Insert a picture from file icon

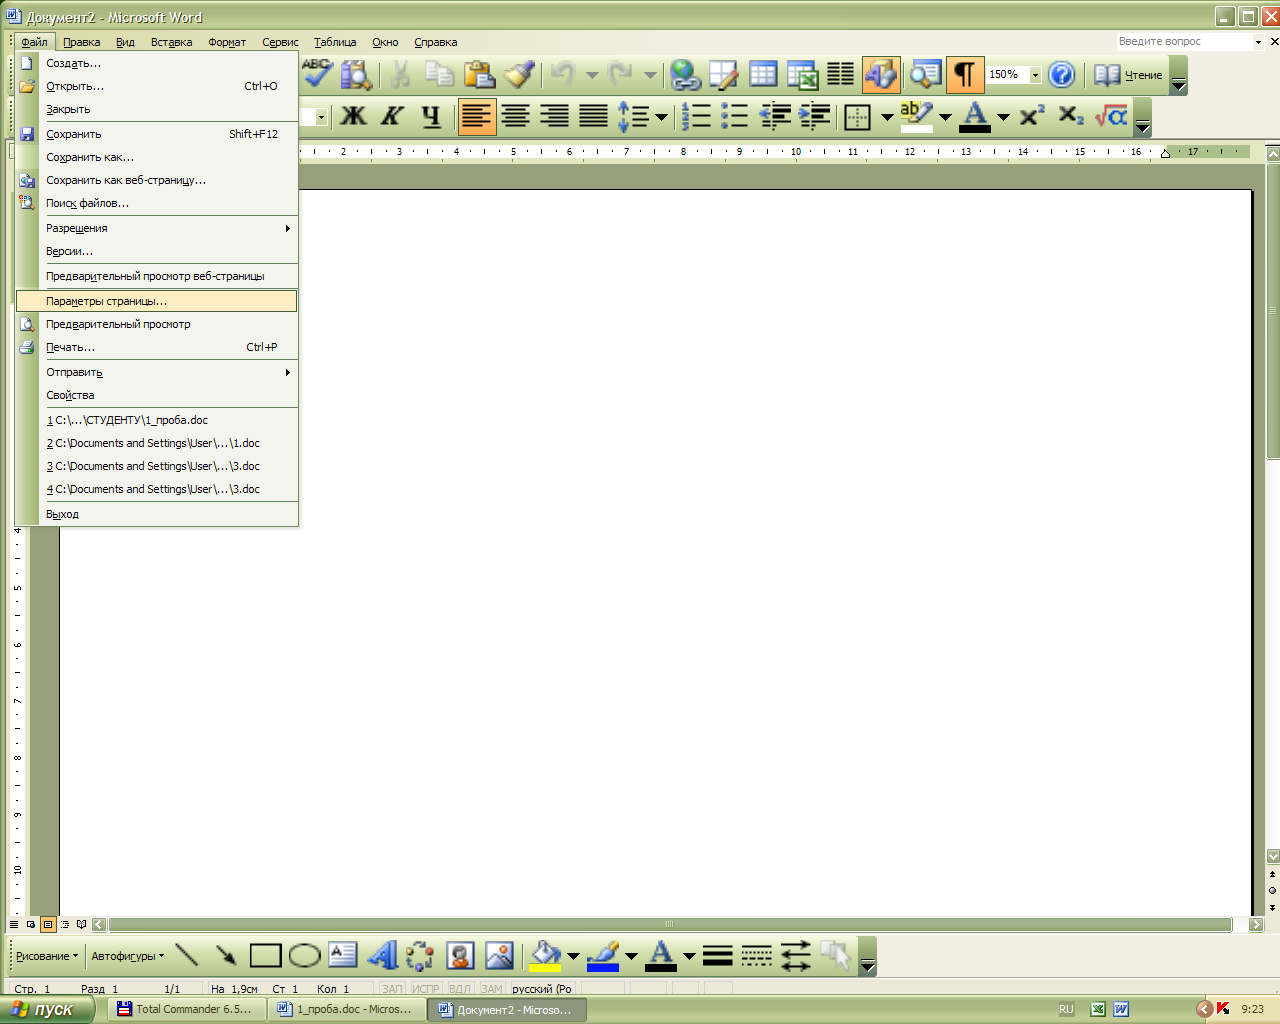pyautogui.click(x=499, y=955)
